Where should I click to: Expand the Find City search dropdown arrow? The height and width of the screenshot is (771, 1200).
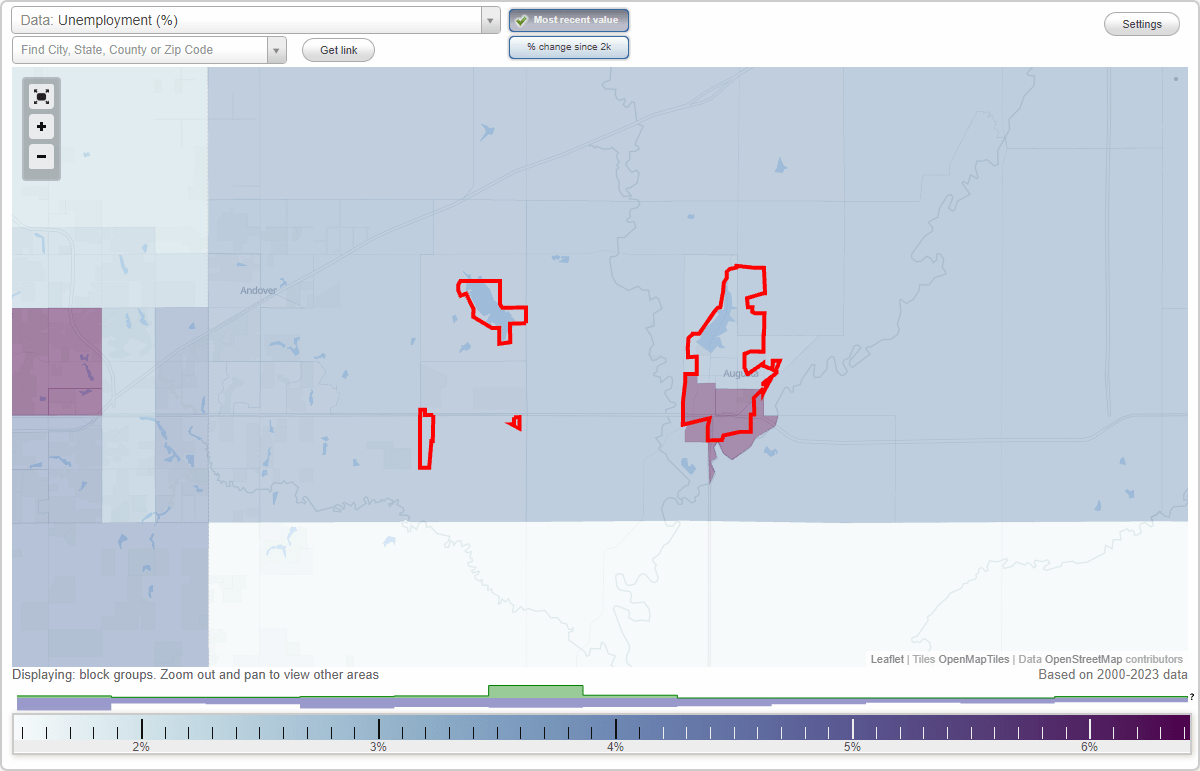[x=276, y=50]
